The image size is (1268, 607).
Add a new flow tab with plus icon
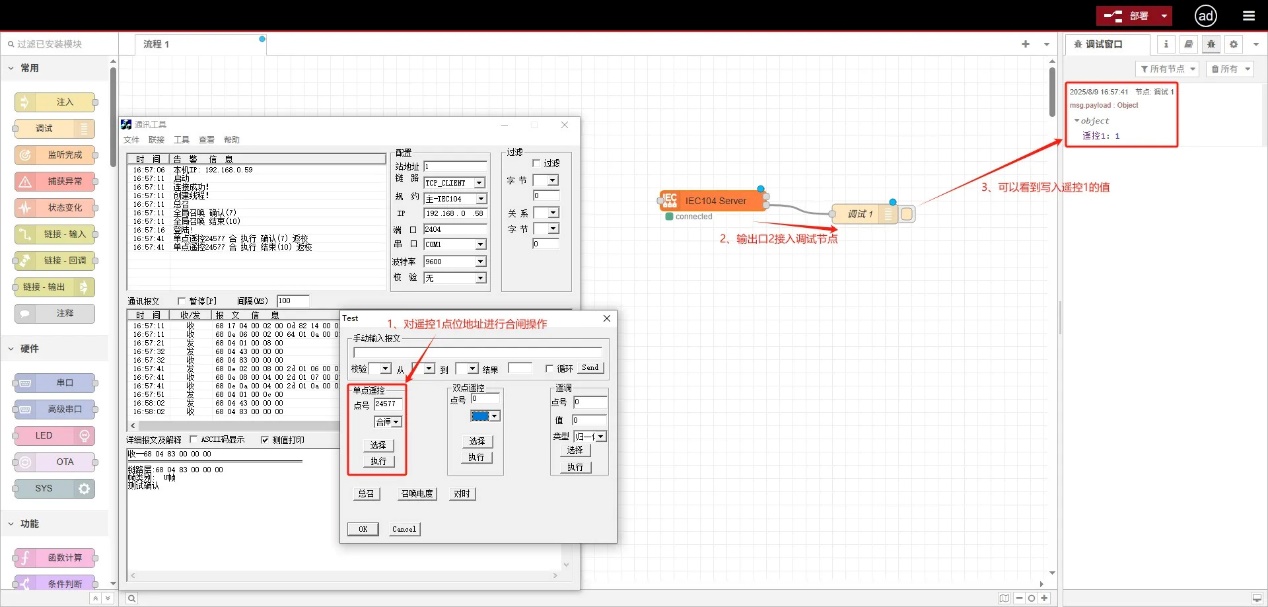click(x=1025, y=44)
